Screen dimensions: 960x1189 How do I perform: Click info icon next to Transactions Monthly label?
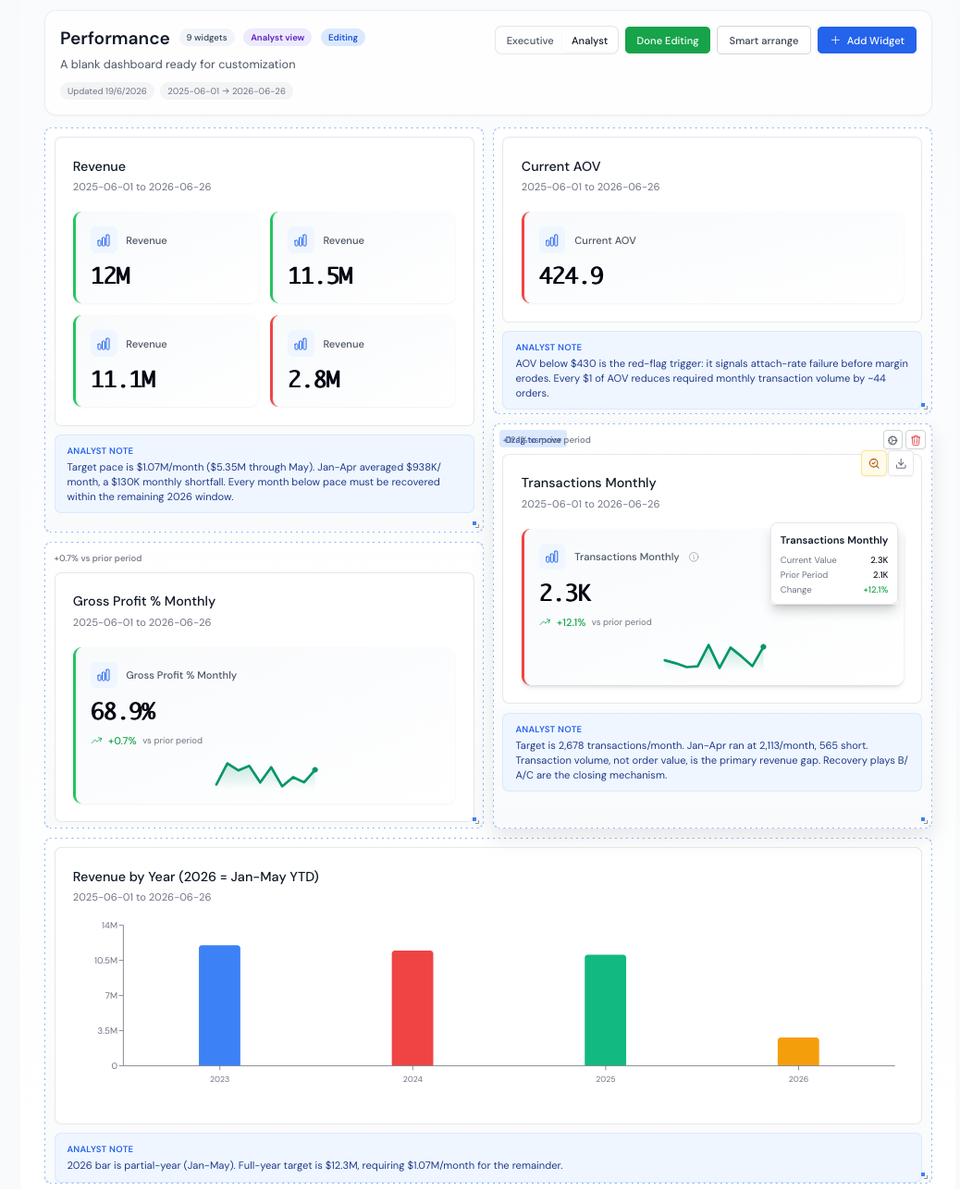click(x=693, y=557)
